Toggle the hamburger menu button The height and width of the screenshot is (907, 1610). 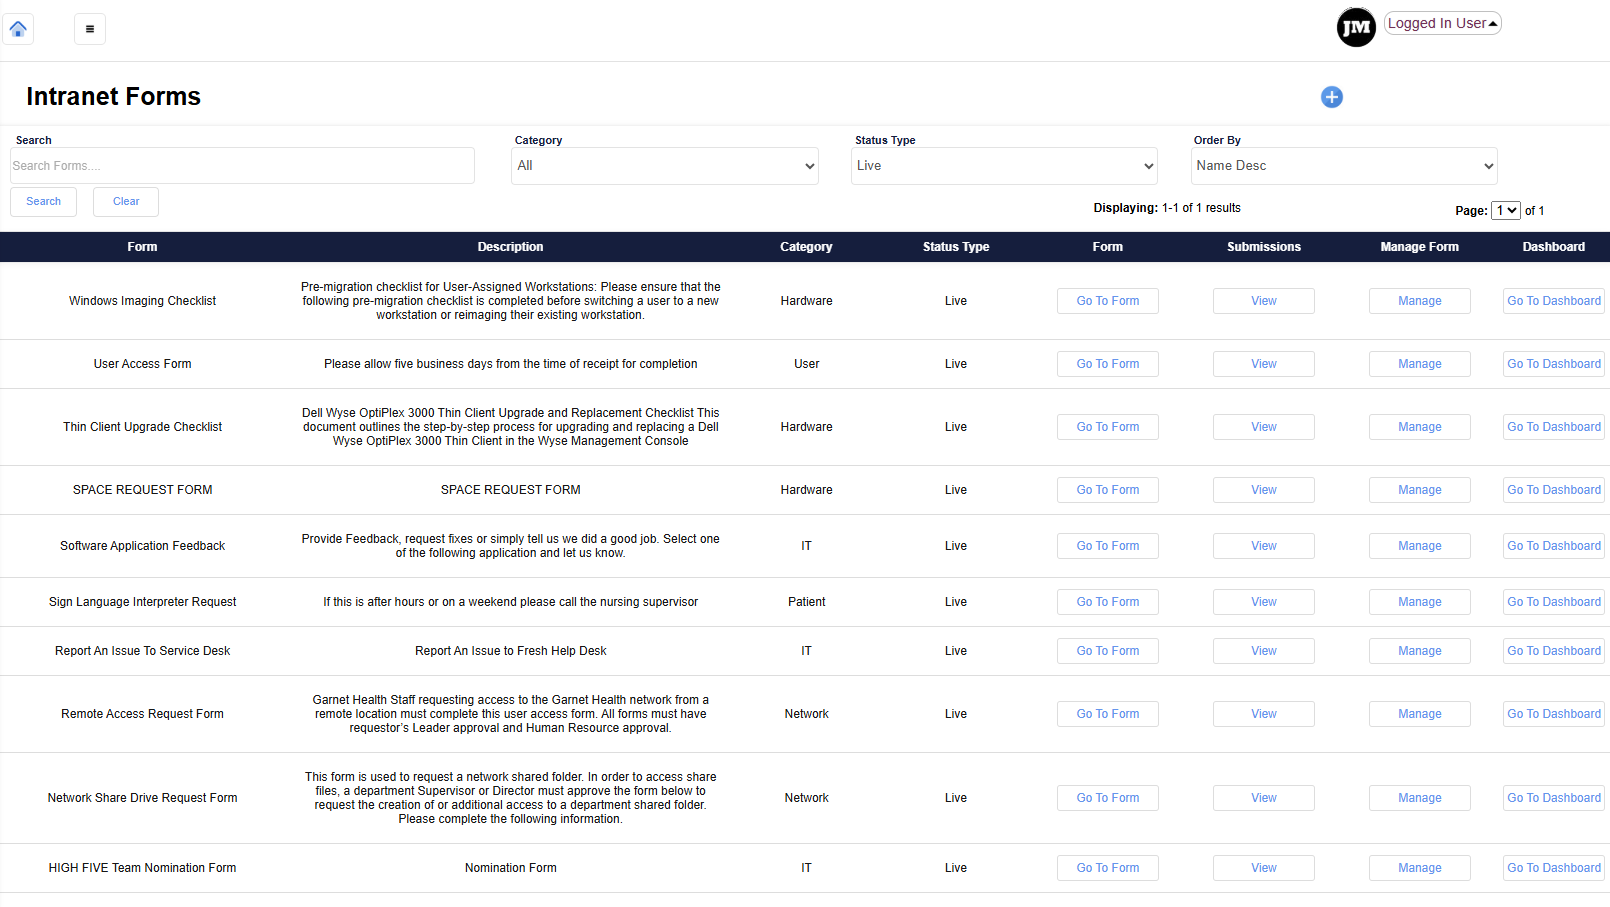point(90,29)
